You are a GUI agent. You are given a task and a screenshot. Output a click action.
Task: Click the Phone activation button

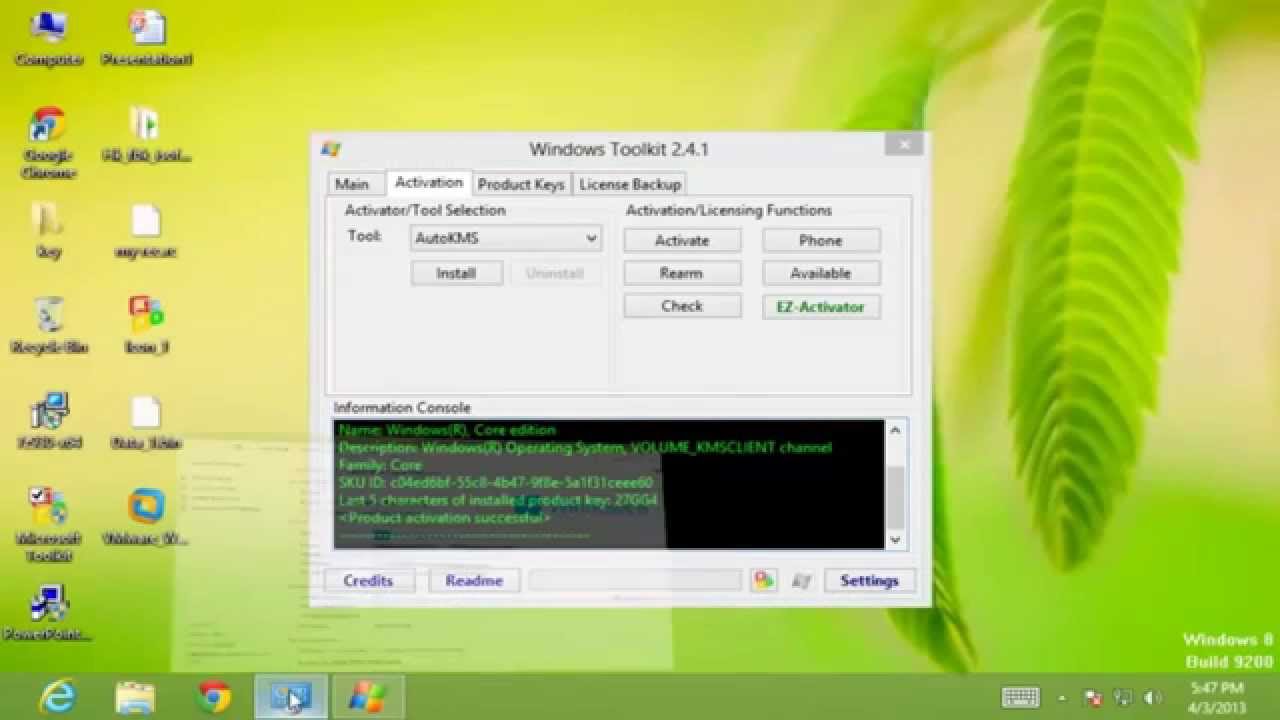[821, 240]
